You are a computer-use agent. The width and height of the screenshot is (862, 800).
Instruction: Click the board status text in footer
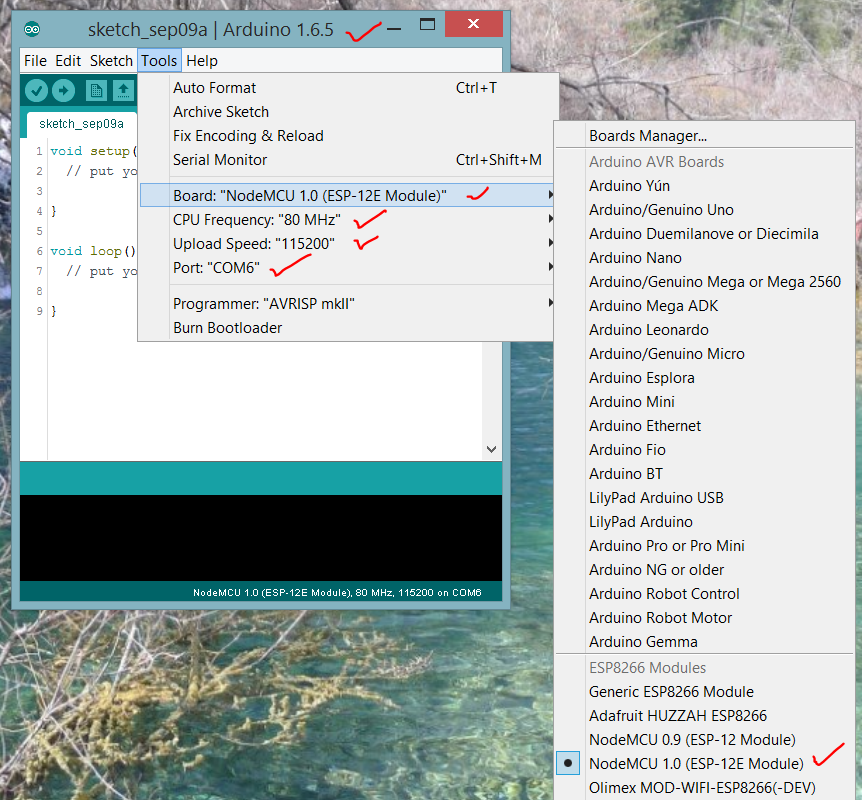click(337, 593)
